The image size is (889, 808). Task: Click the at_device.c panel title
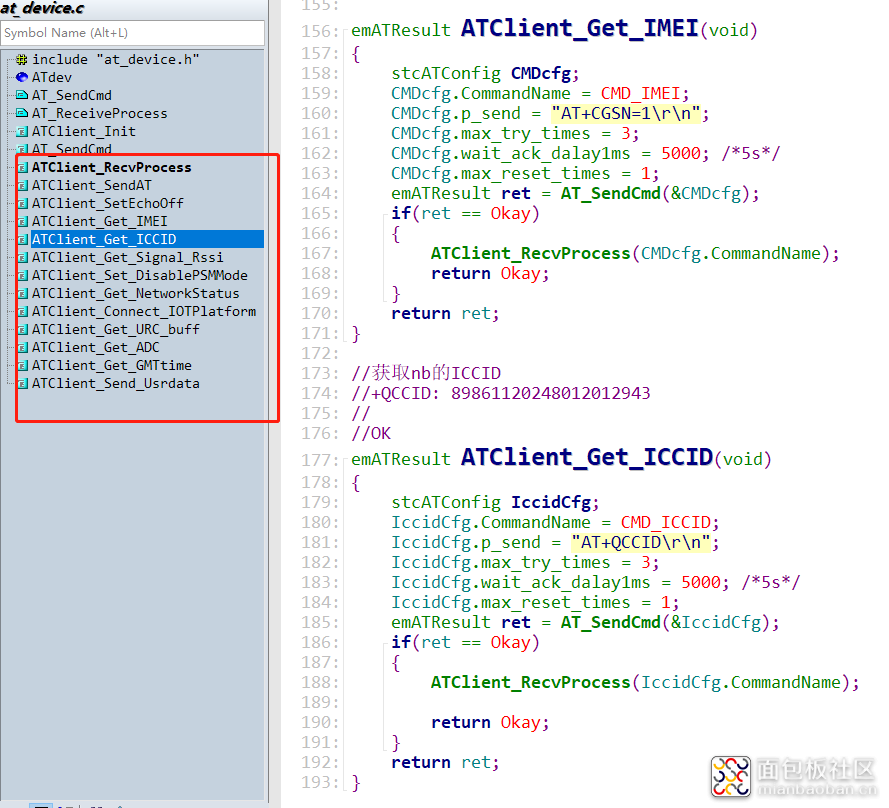click(x=43, y=8)
